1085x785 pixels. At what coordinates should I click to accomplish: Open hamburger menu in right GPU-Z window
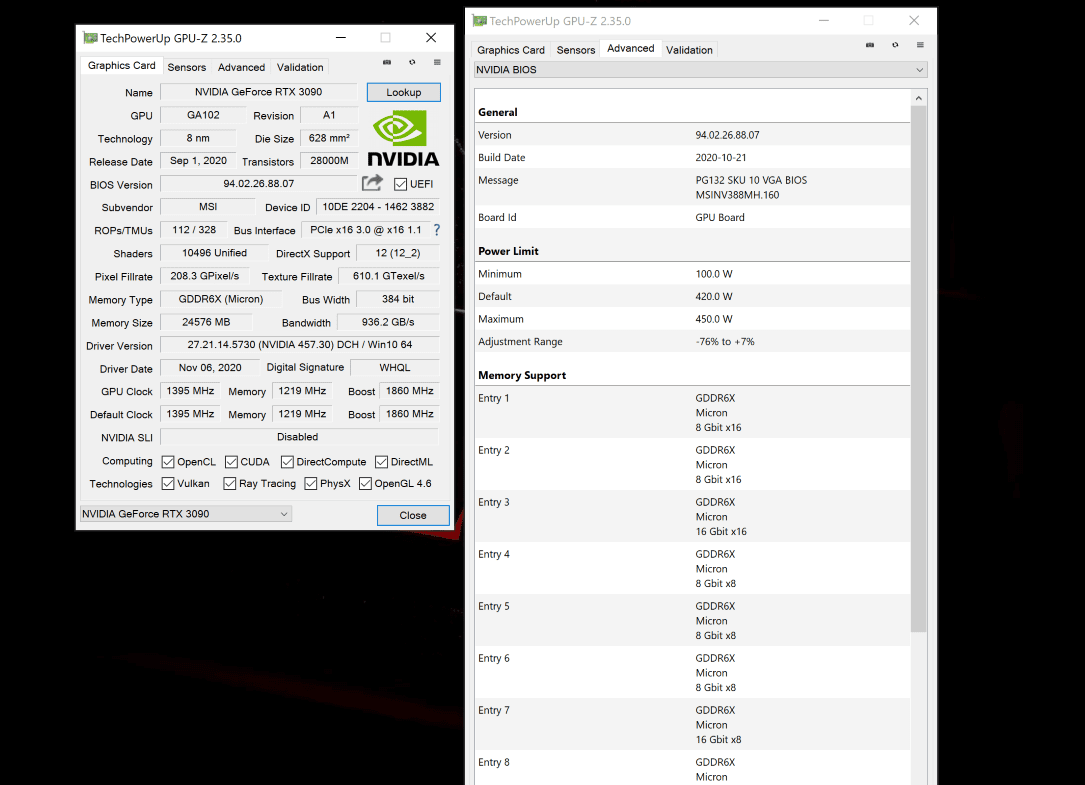[920, 45]
